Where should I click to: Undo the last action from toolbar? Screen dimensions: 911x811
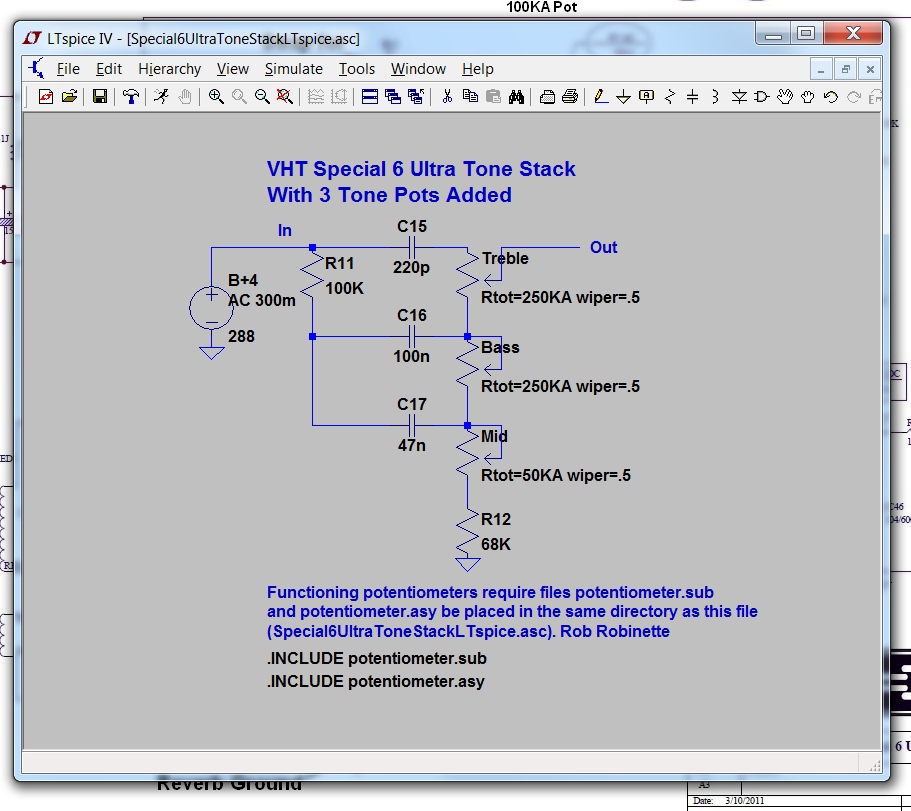tap(831, 96)
